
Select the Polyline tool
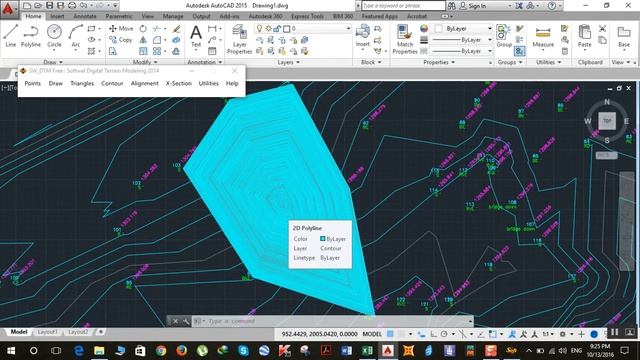pos(31,36)
